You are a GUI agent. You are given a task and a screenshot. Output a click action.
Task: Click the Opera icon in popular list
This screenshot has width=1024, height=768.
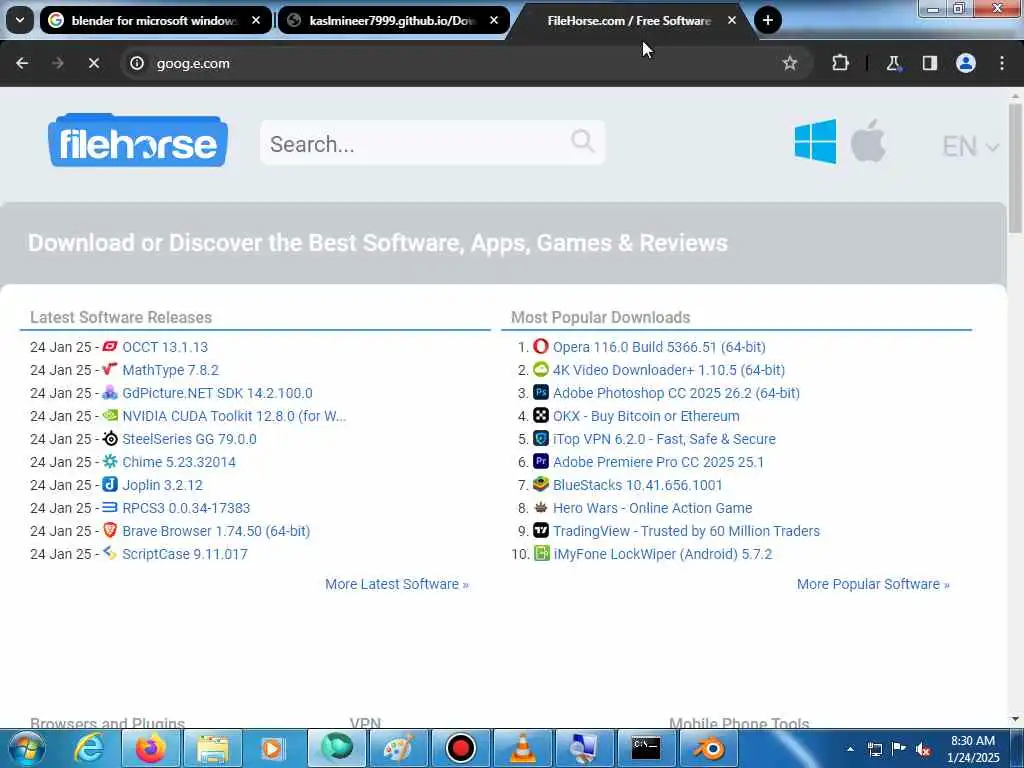click(x=541, y=346)
